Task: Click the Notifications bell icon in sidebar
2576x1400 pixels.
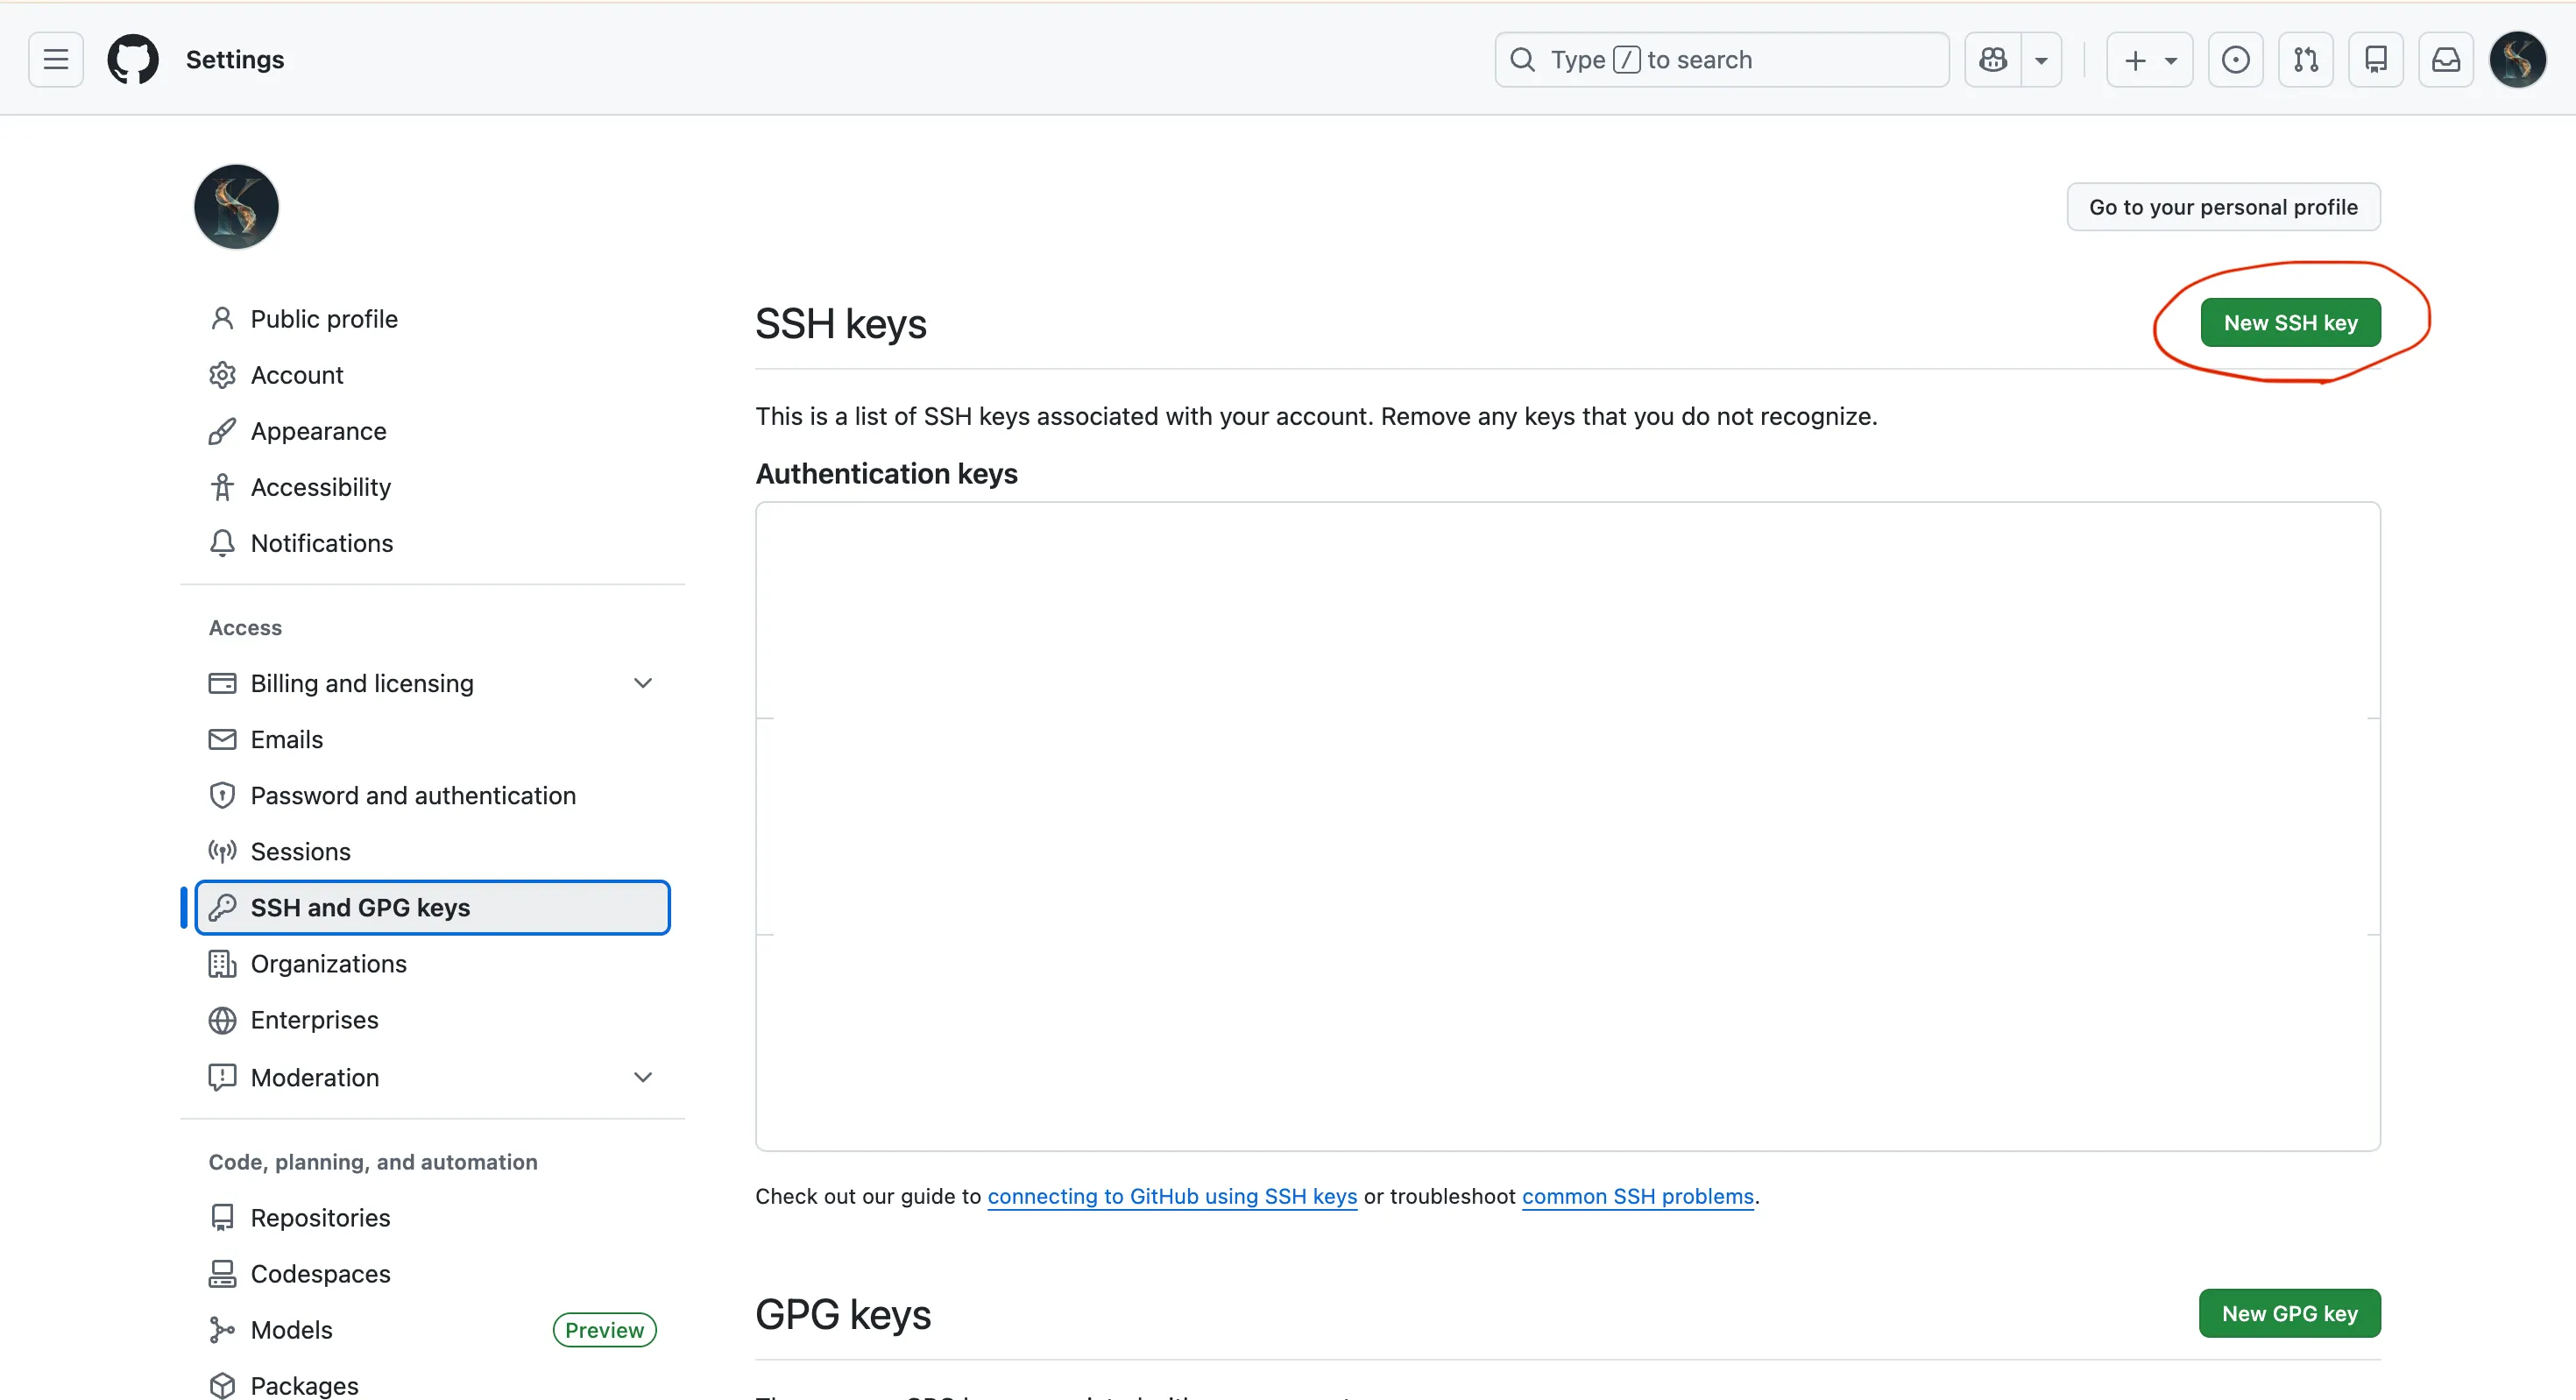Action: [x=222, y=543]
